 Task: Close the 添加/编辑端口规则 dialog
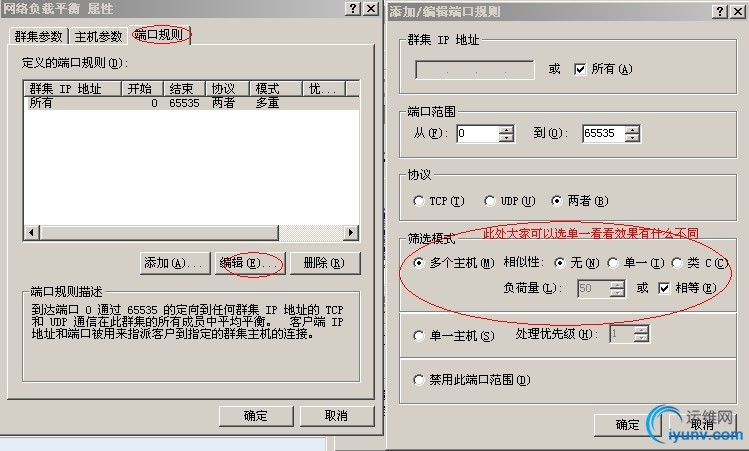[x=738, y=11]
